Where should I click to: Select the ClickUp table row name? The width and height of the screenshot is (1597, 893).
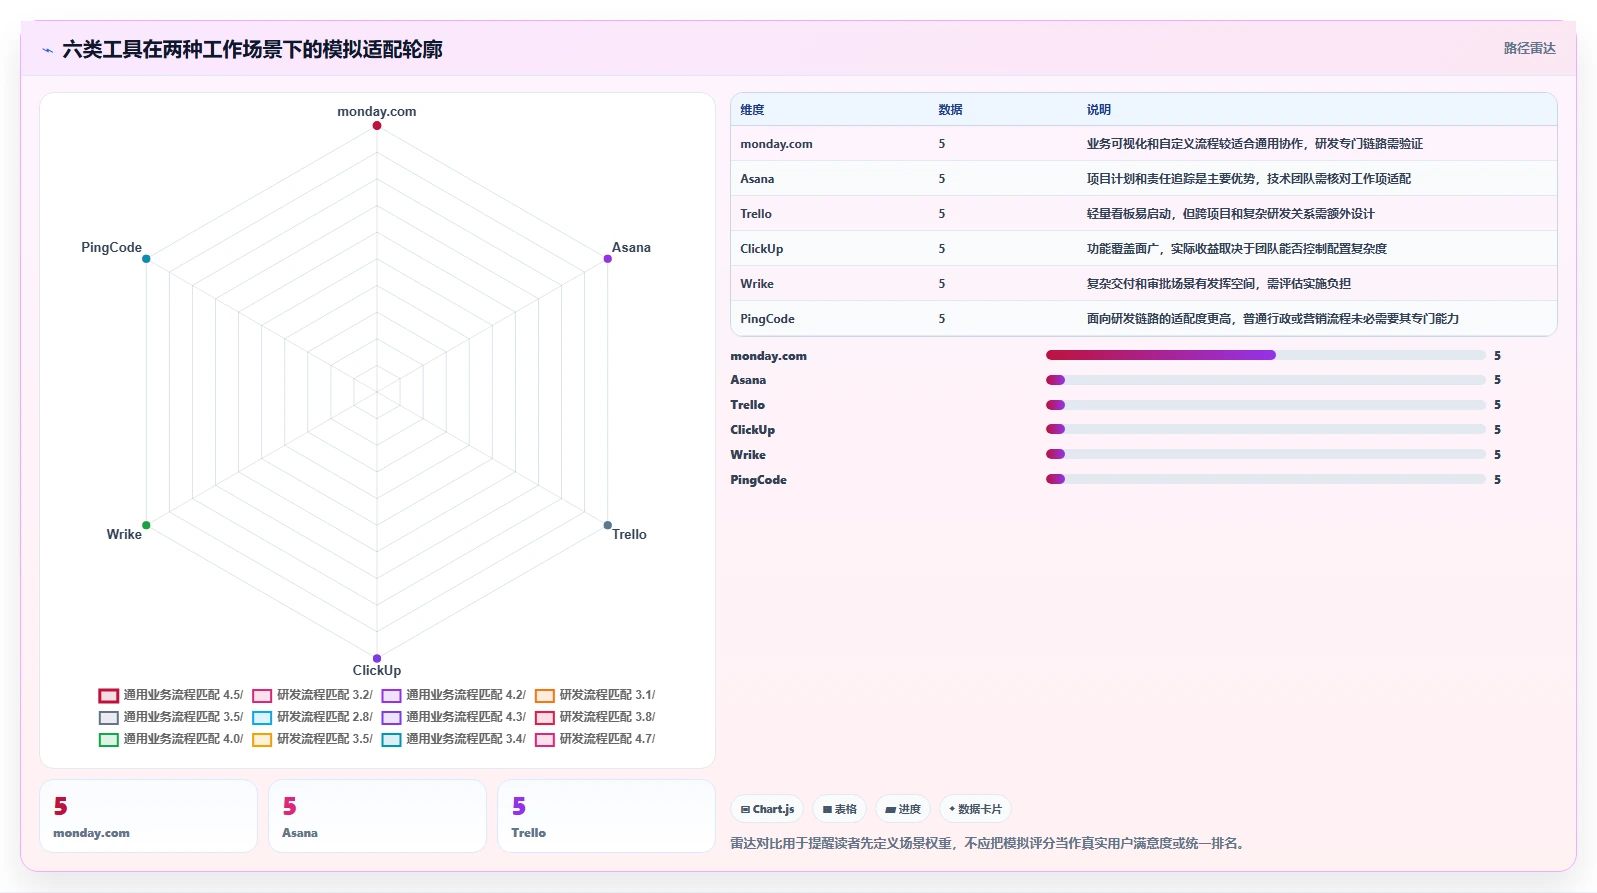762,249
